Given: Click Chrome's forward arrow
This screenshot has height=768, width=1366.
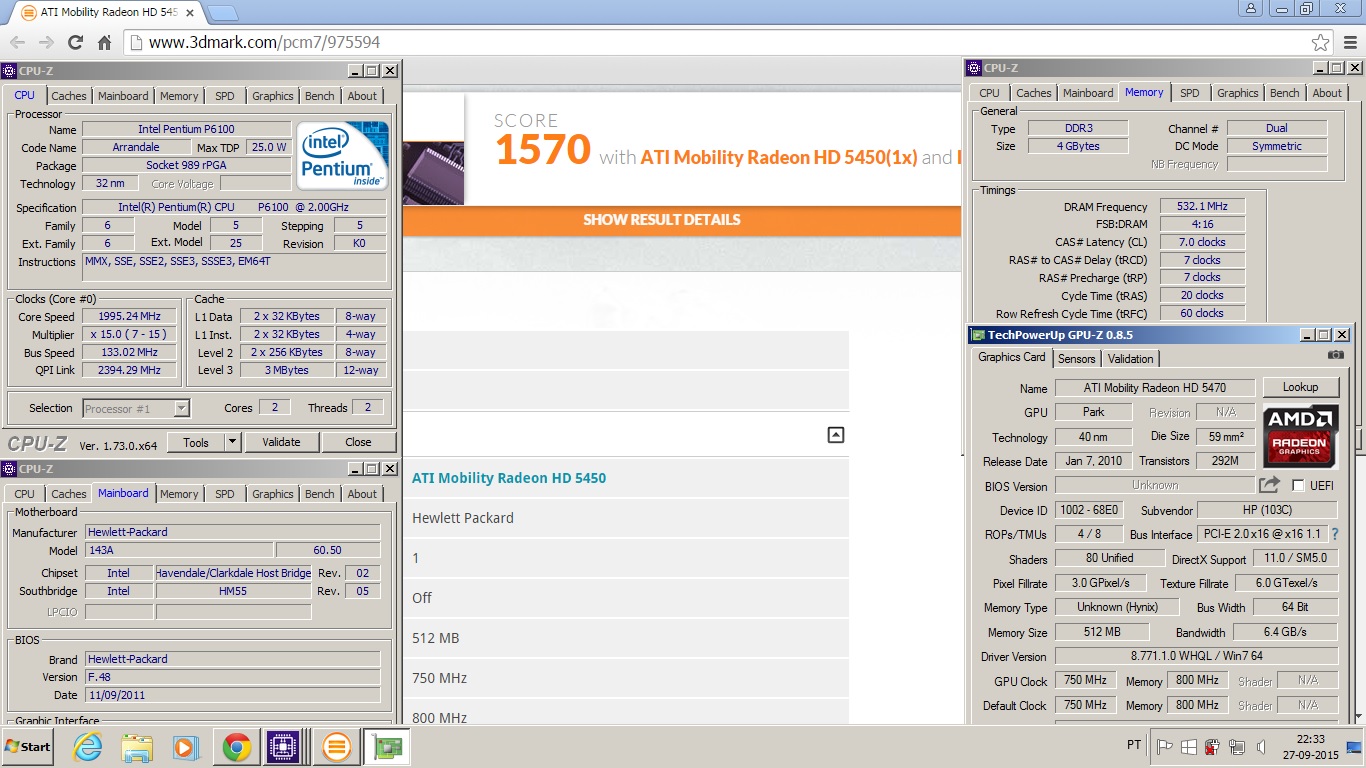Looking at the screenshot, I should pos(46,42).
